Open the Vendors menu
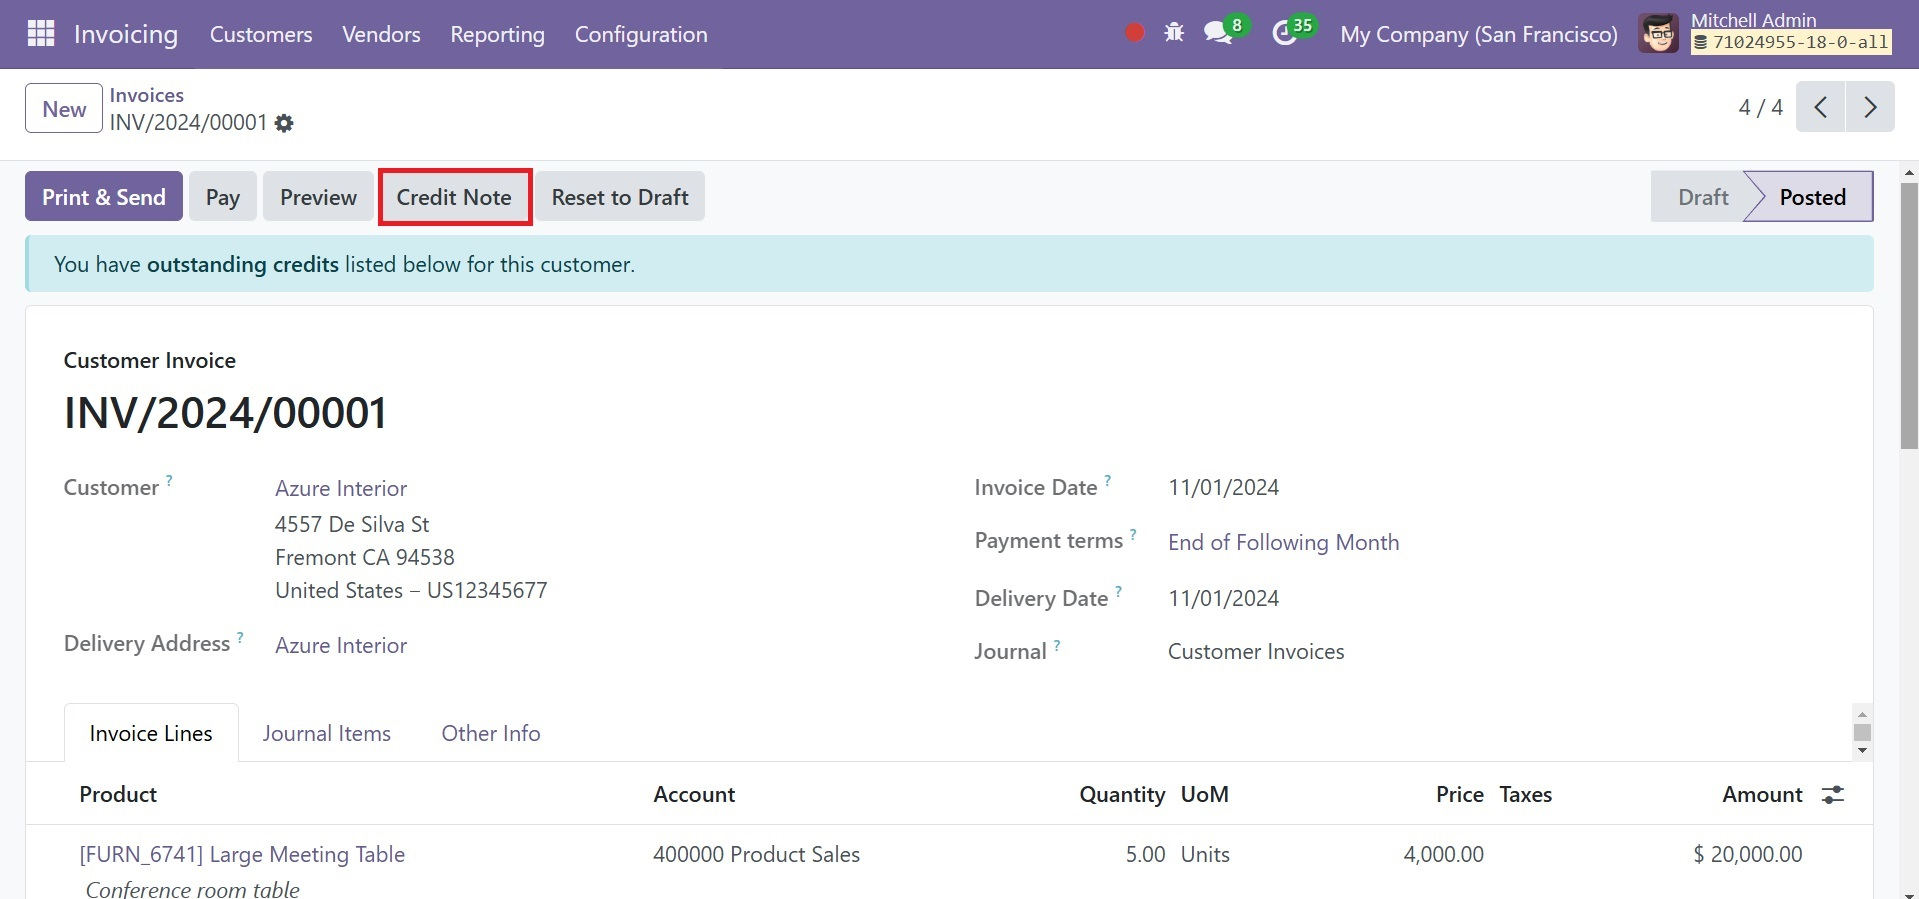This screenshot has width=1919, height=899. [381, 34]
